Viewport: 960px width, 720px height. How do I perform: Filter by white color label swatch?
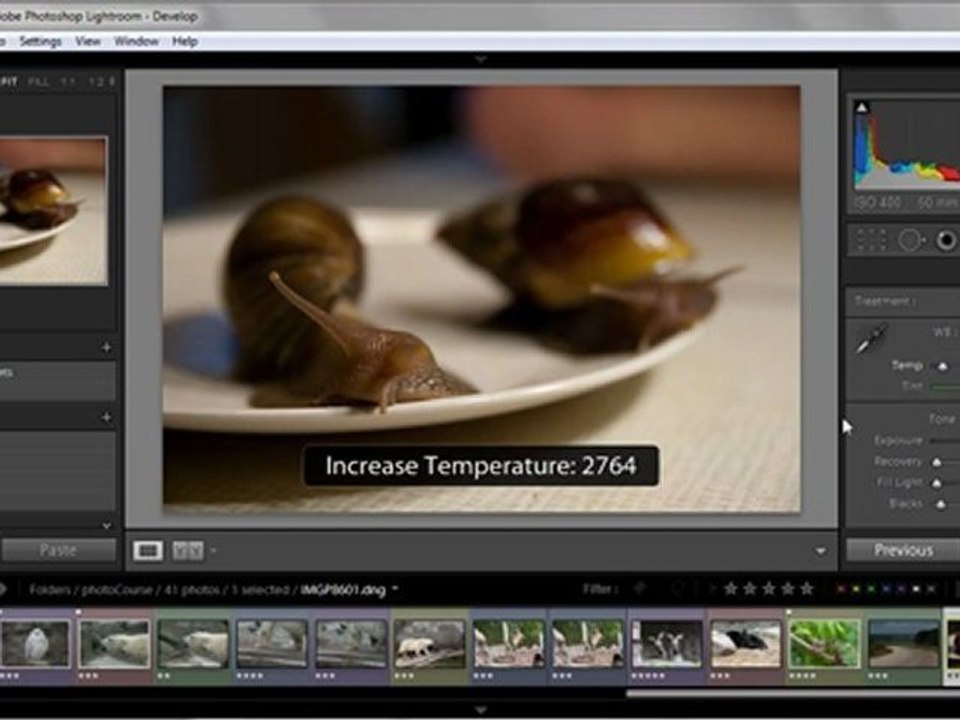coord(917,589)
